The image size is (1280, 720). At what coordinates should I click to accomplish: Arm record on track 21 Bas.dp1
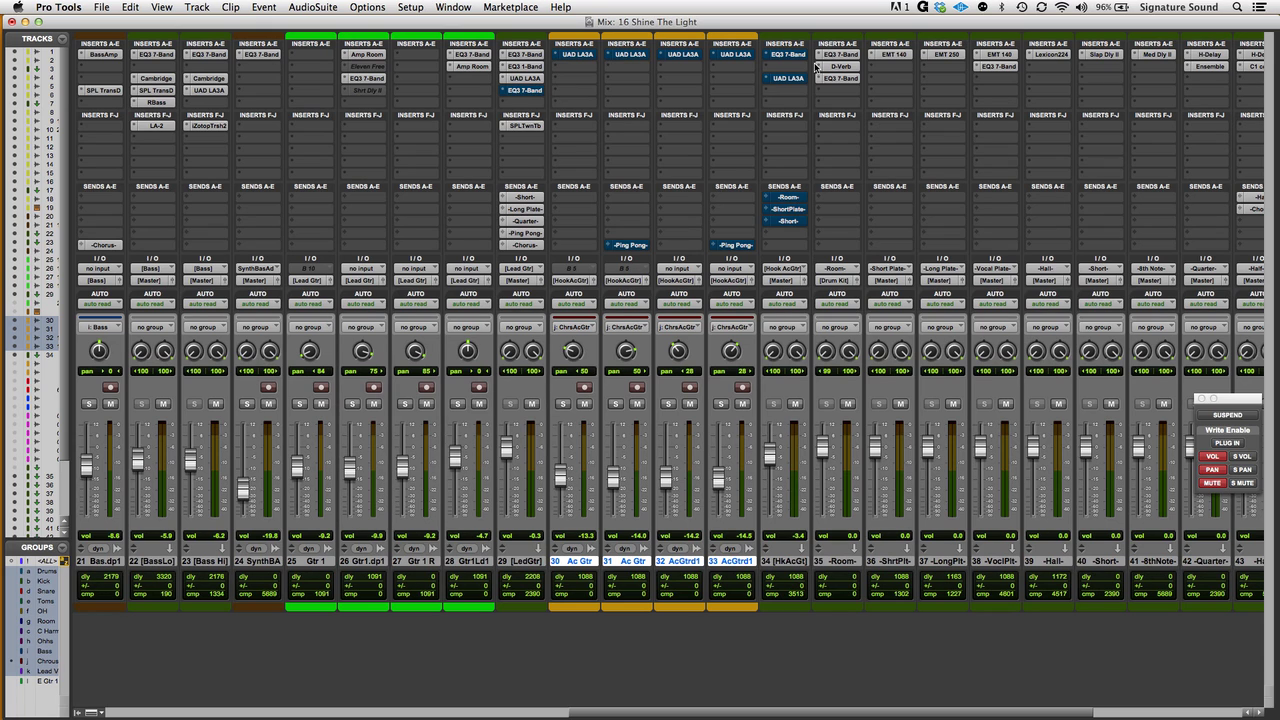click(110, 387)
